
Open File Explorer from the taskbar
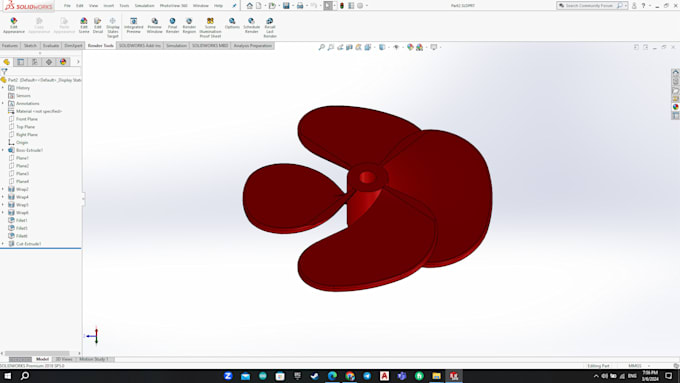point(436,376)
